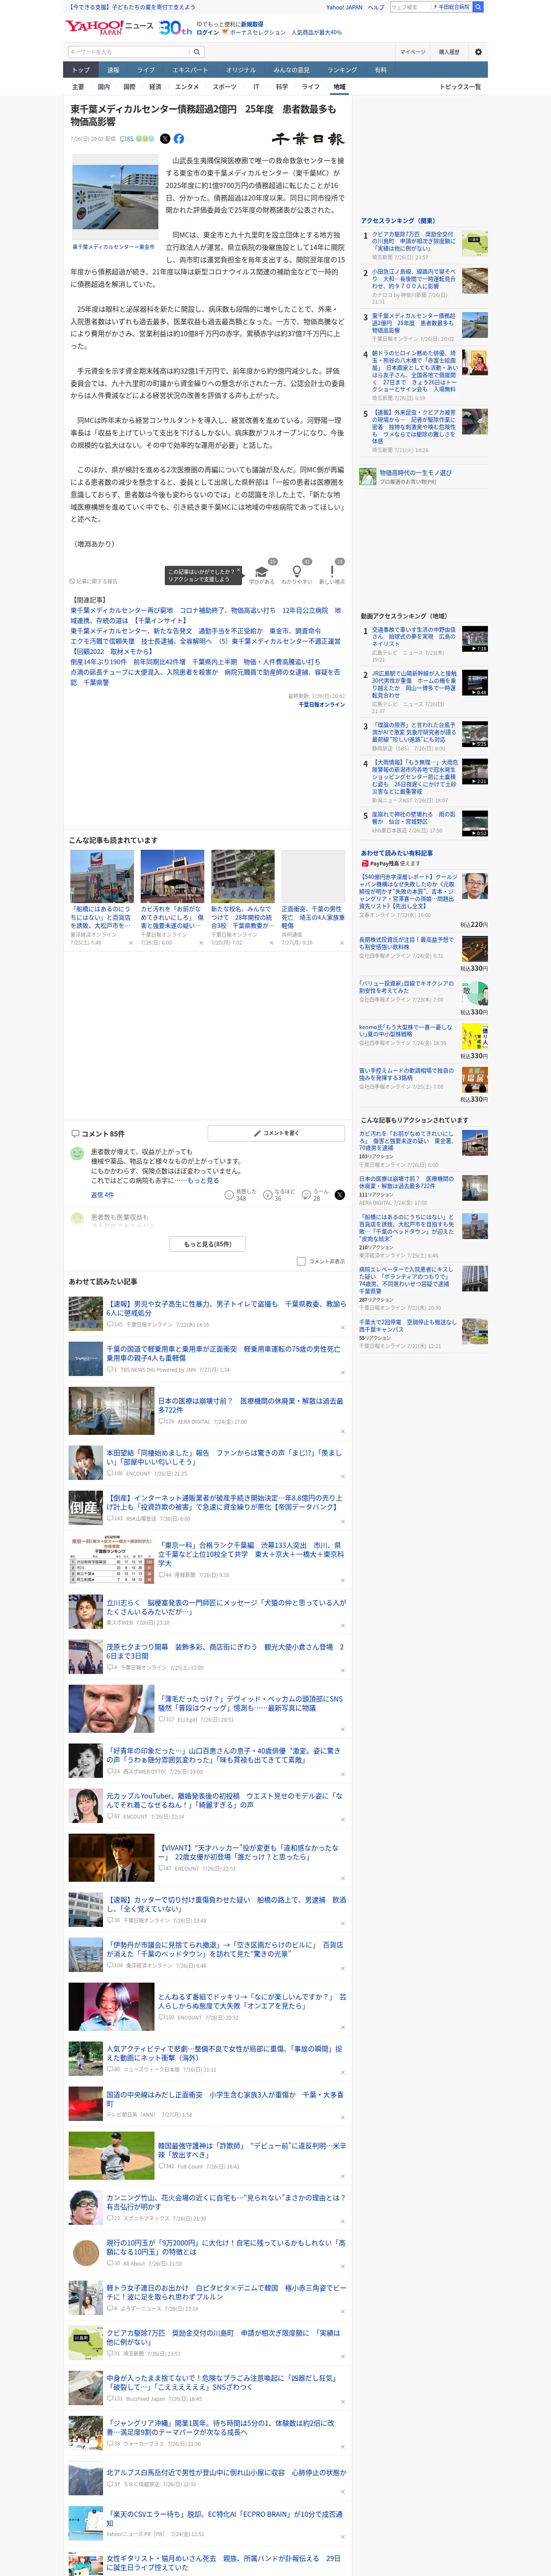Click the 30th anniversary logo
551x2576 pixels.
(176, 28)
